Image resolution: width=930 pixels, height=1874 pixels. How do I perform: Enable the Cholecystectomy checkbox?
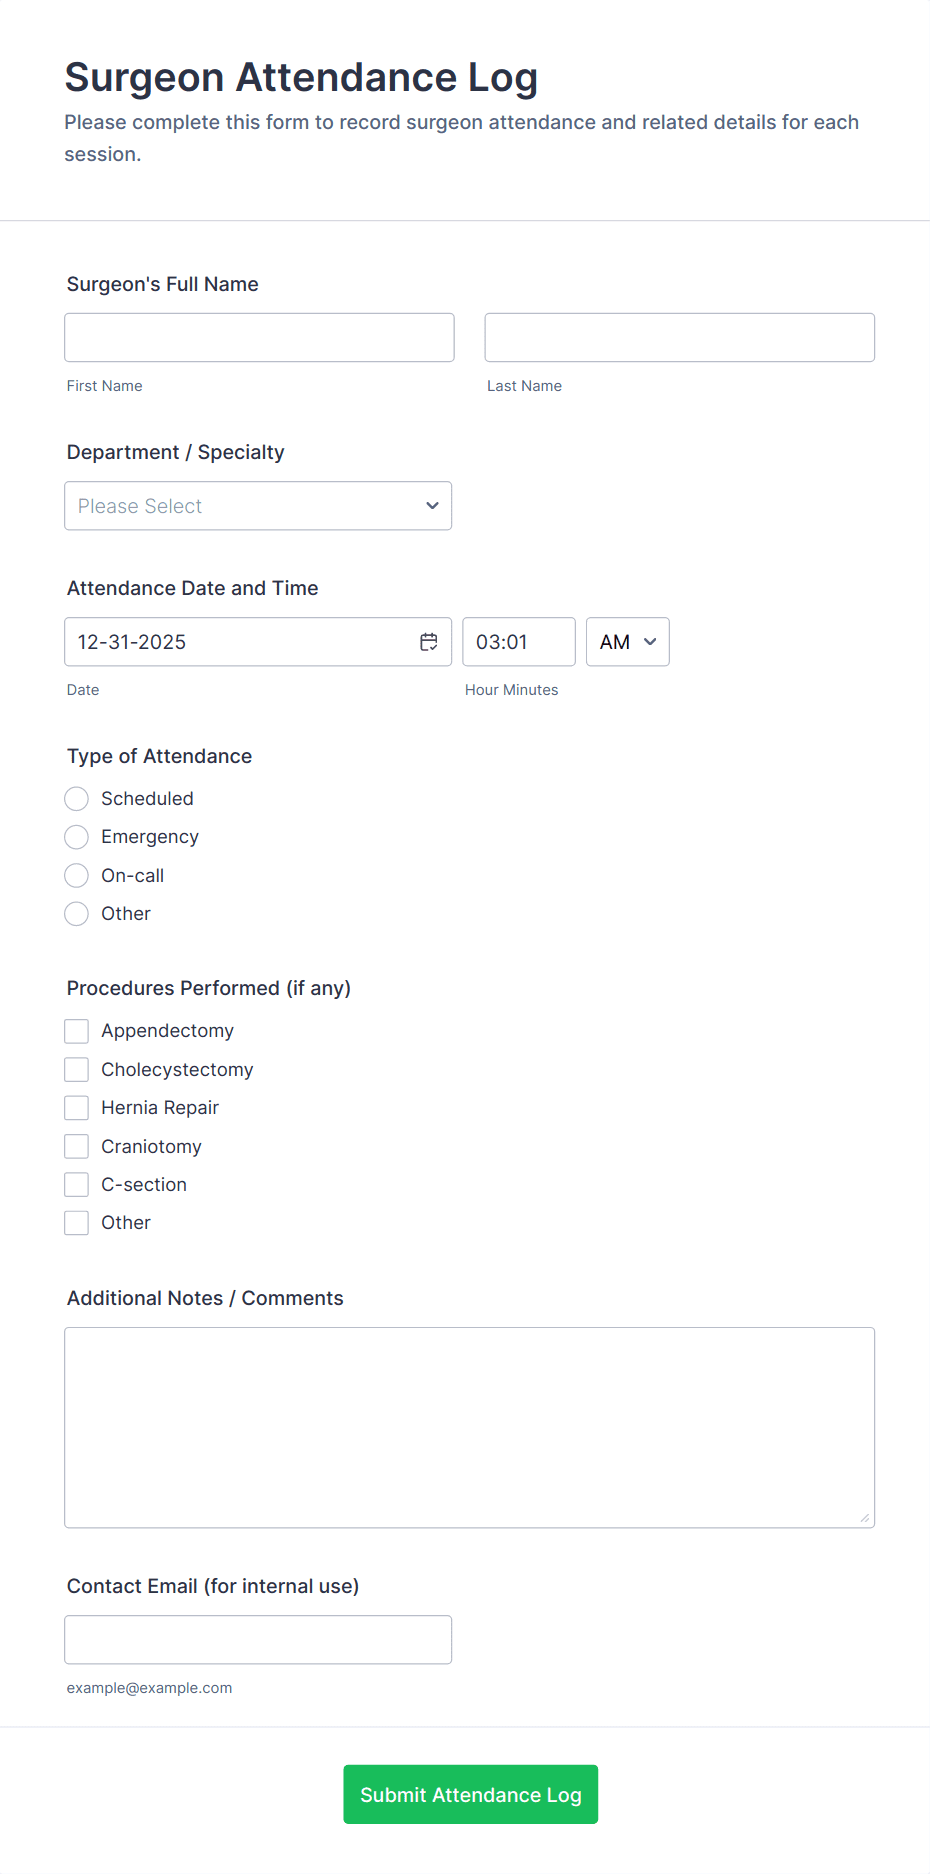click(76, 1069)
